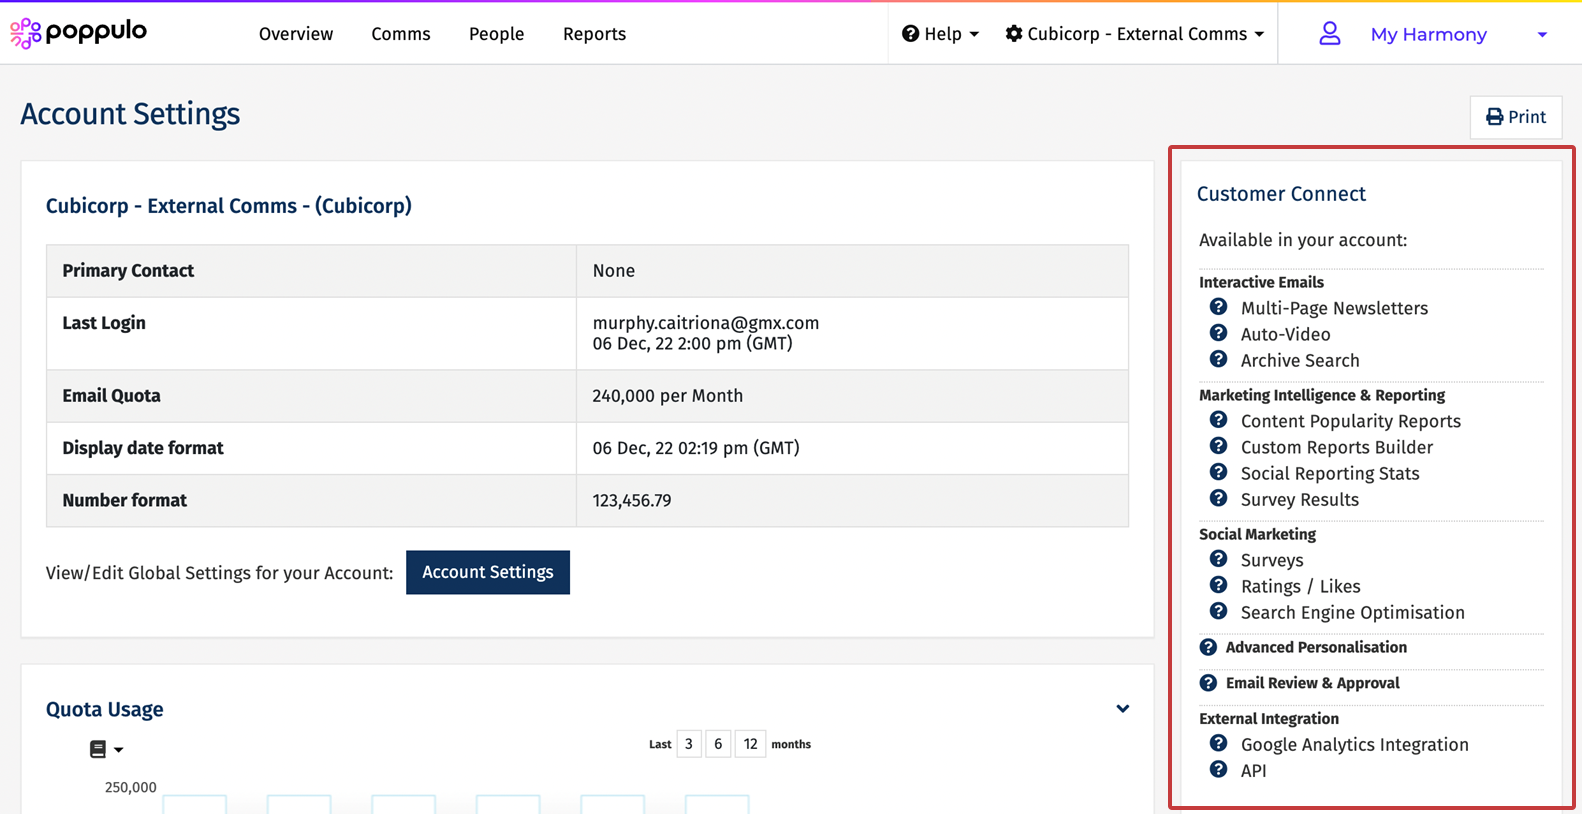Click the Account Settings button
1582x814 pixels.
pos(487,572)
